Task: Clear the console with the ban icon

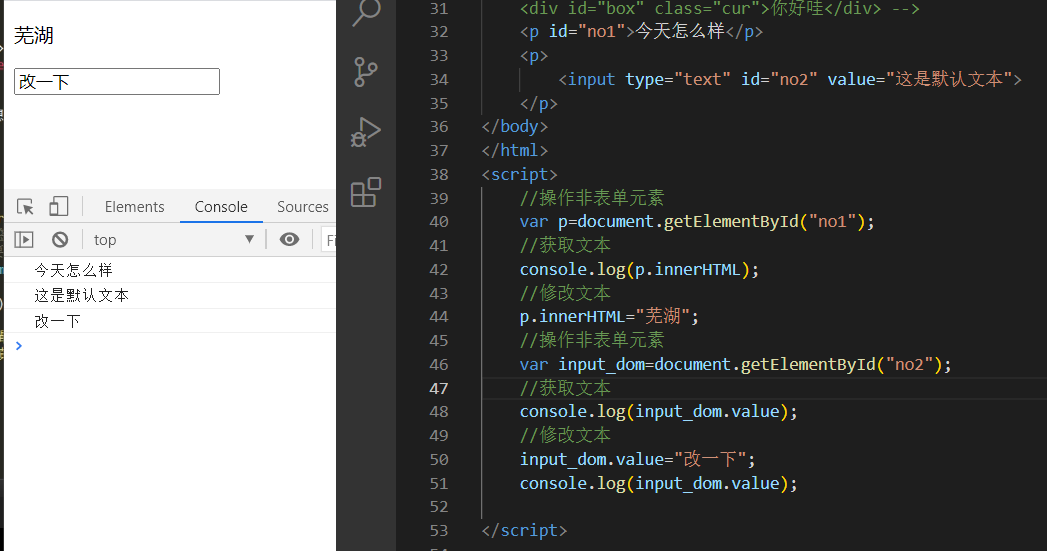Action: pos(60,239)
